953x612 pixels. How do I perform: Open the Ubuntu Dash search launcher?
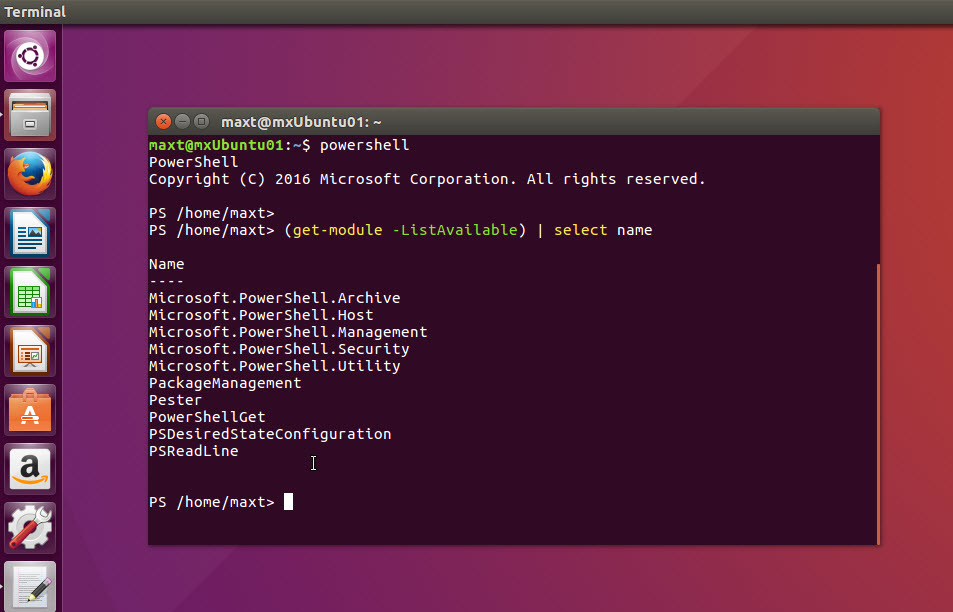(30, 56)
